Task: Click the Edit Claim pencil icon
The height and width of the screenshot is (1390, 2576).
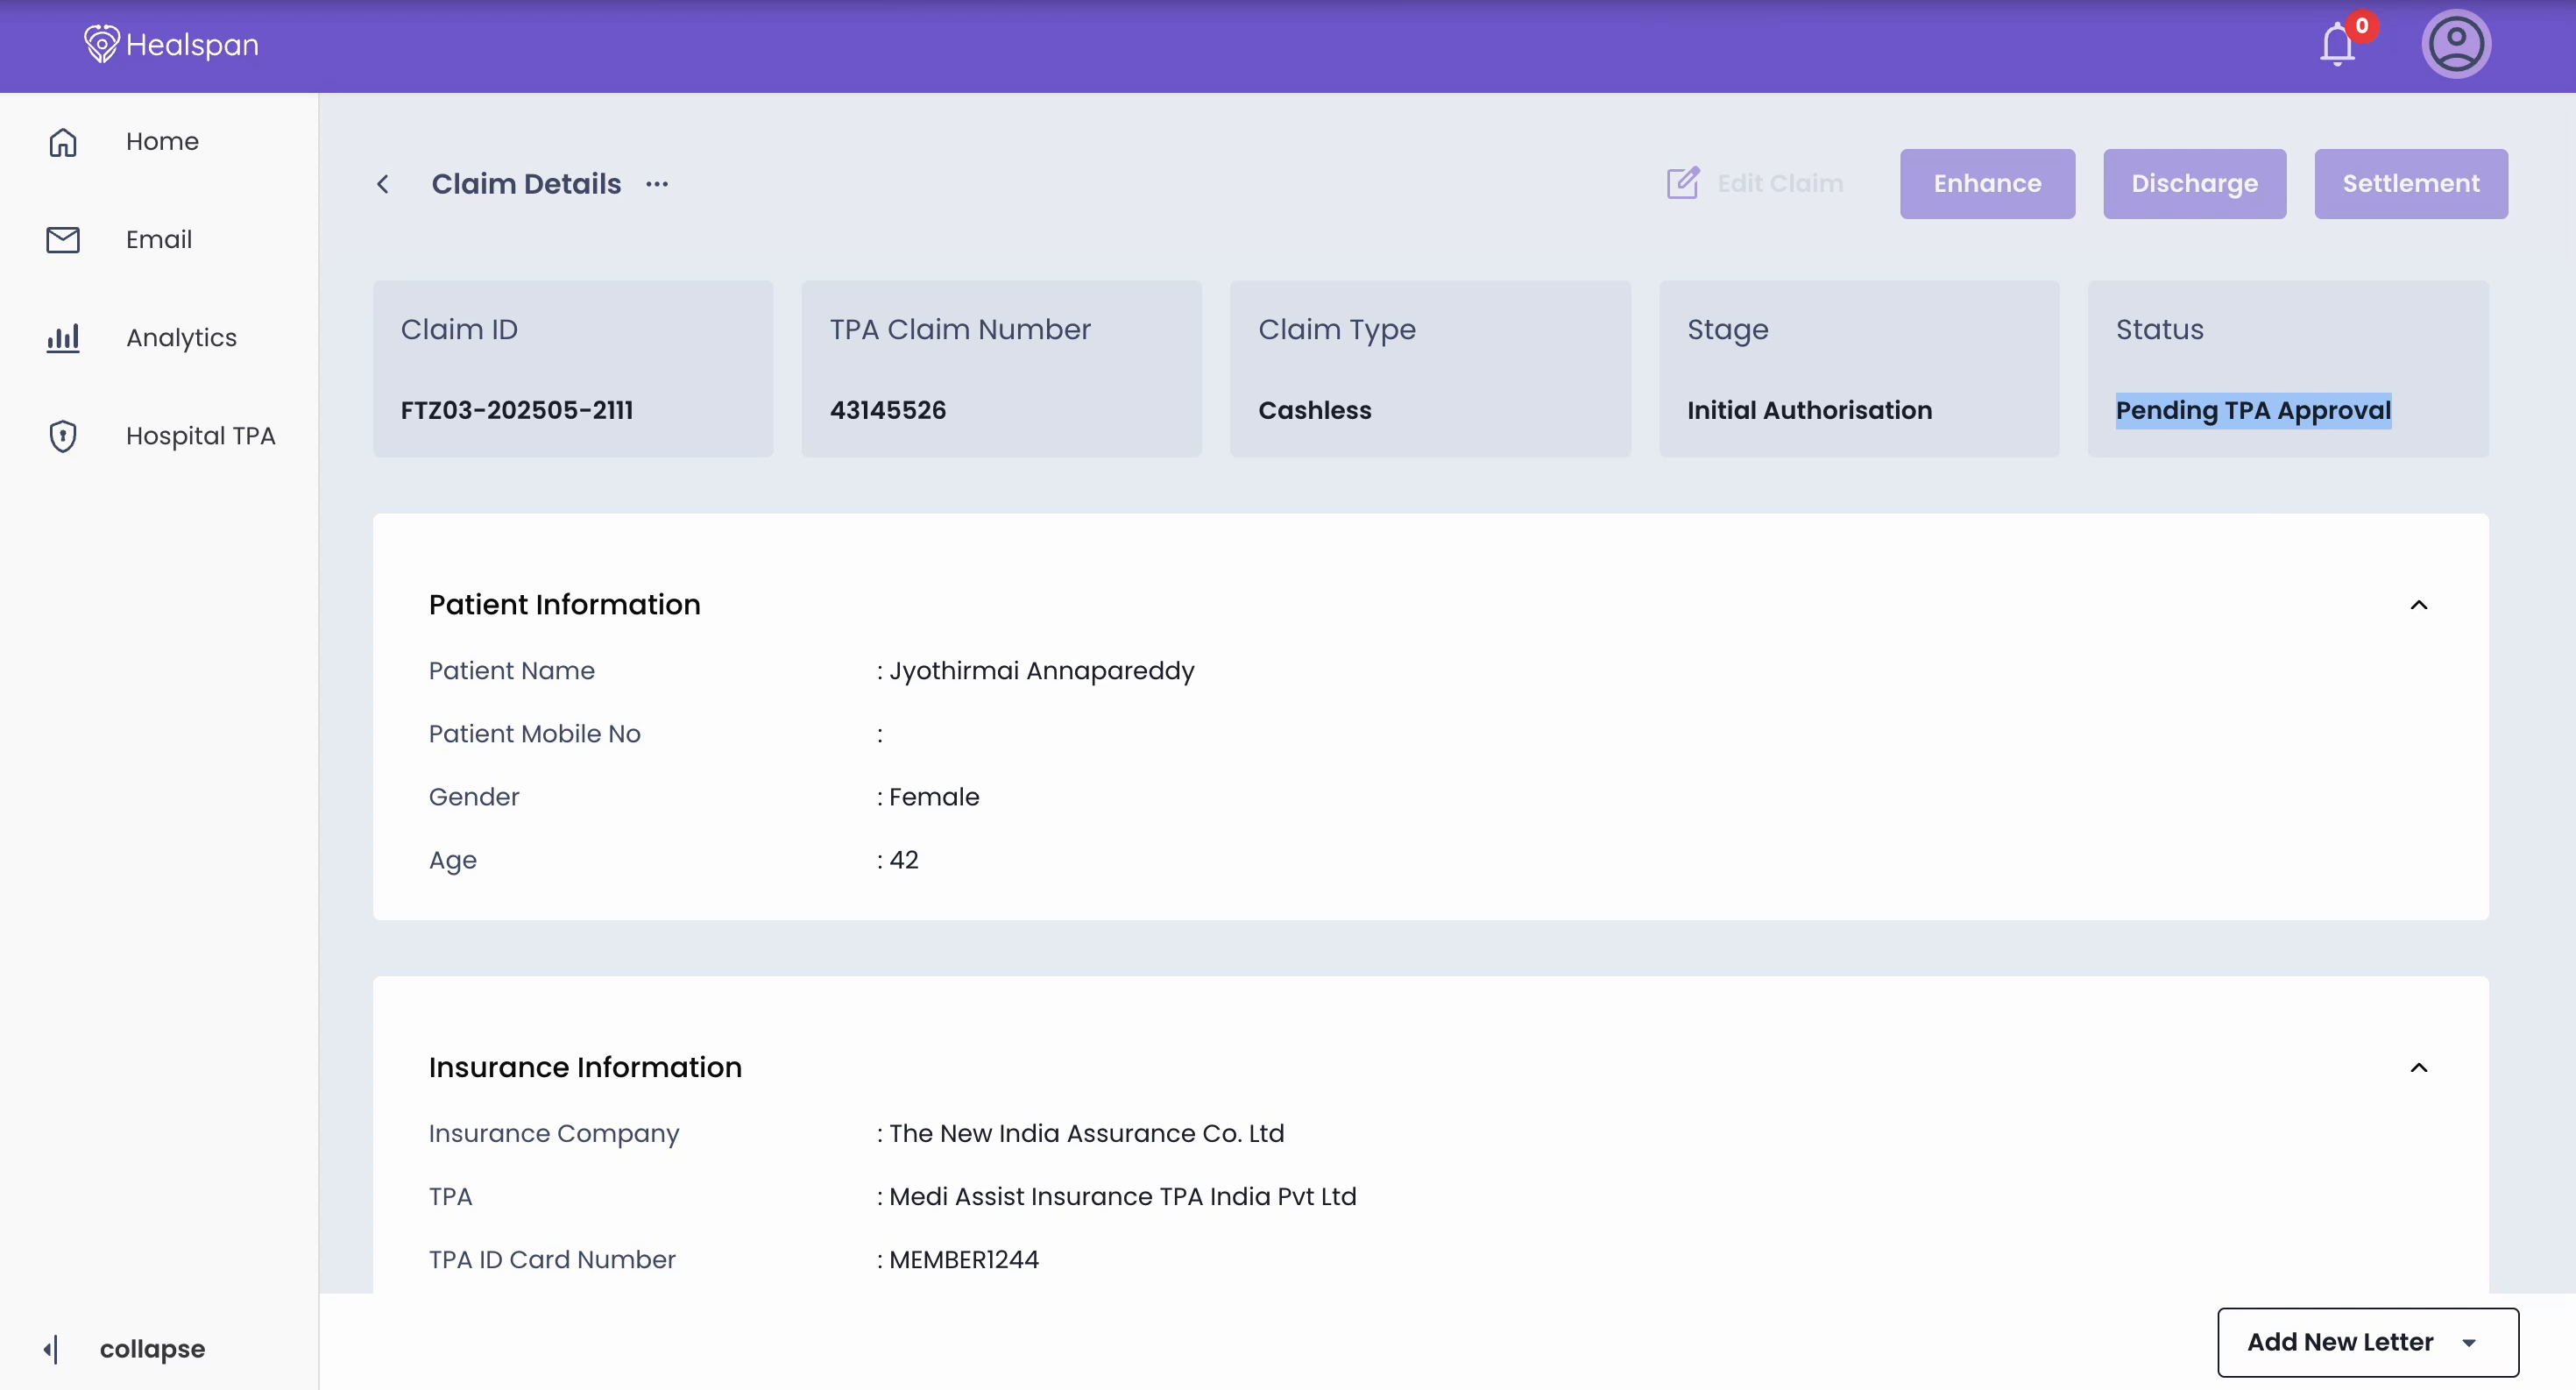Action: [x=1684, y=183]
